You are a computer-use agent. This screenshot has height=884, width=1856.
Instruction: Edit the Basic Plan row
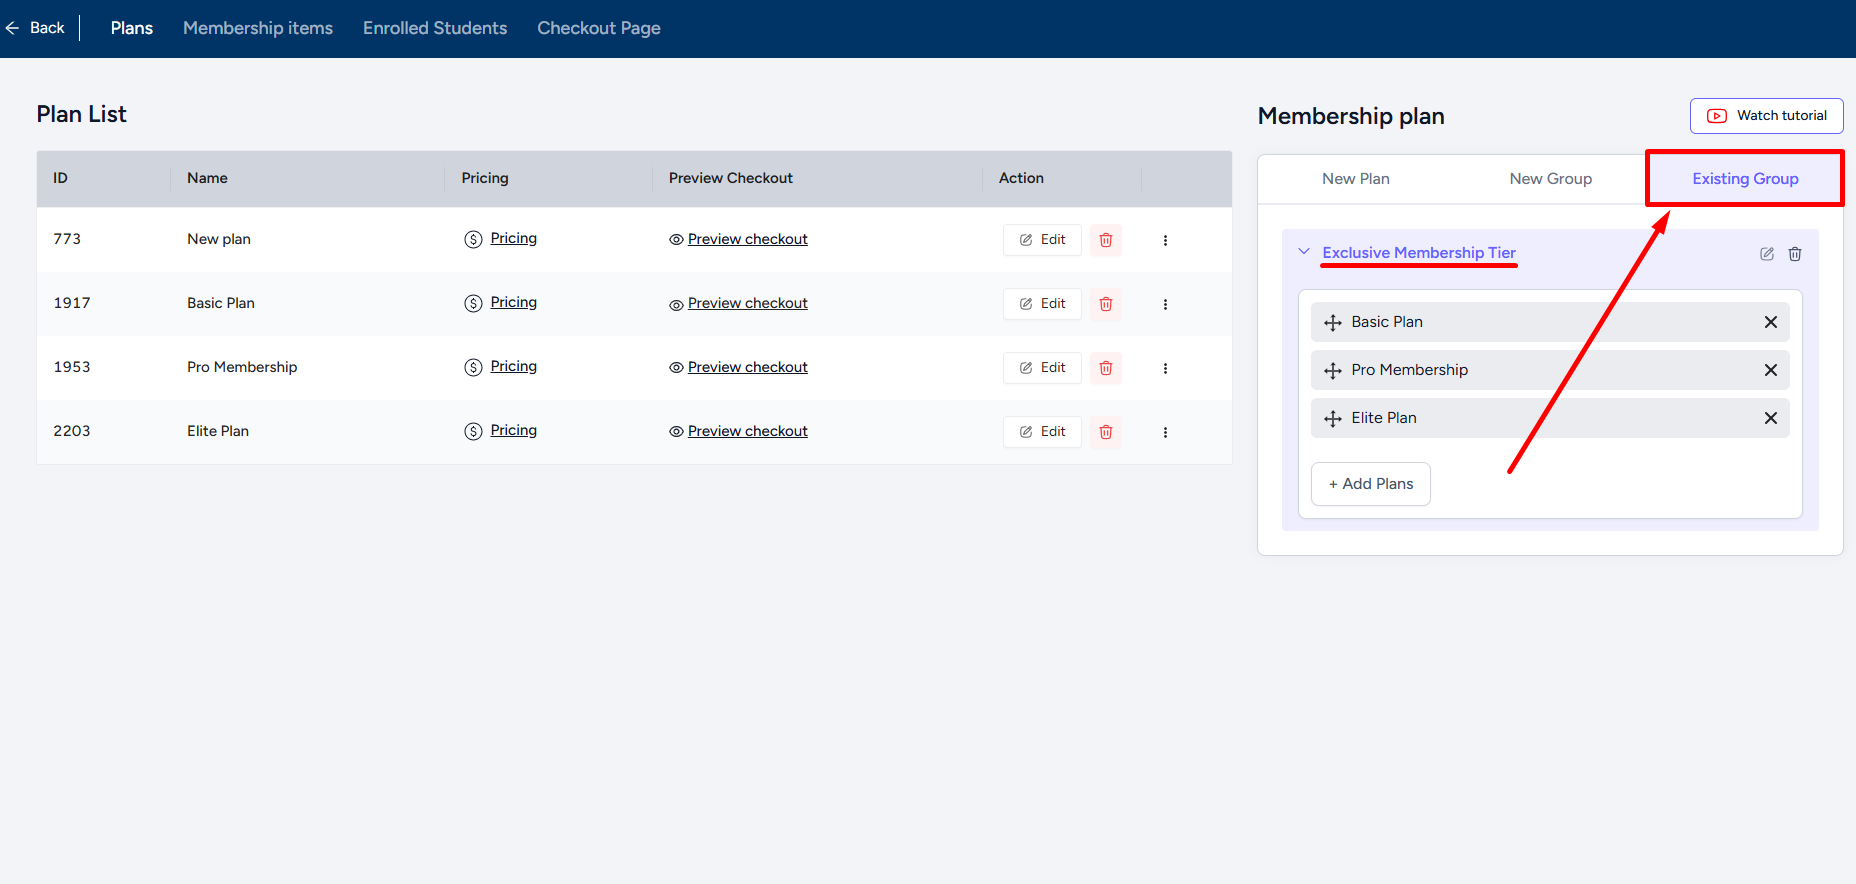[x=1042, y=304]
